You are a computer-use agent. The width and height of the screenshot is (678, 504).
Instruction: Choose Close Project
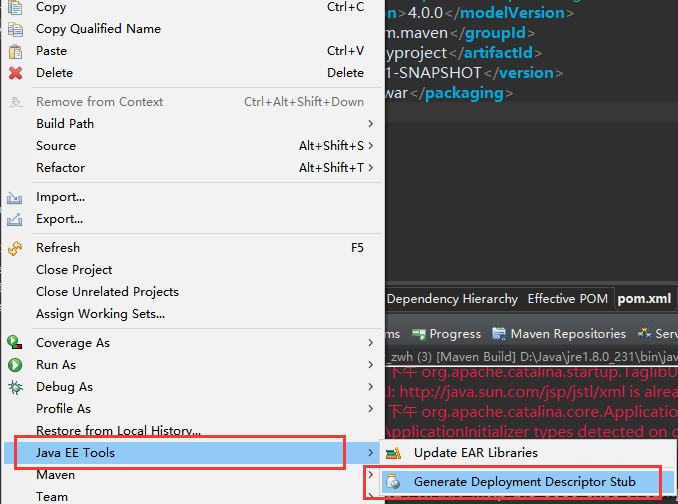click(x=74, y=270)
